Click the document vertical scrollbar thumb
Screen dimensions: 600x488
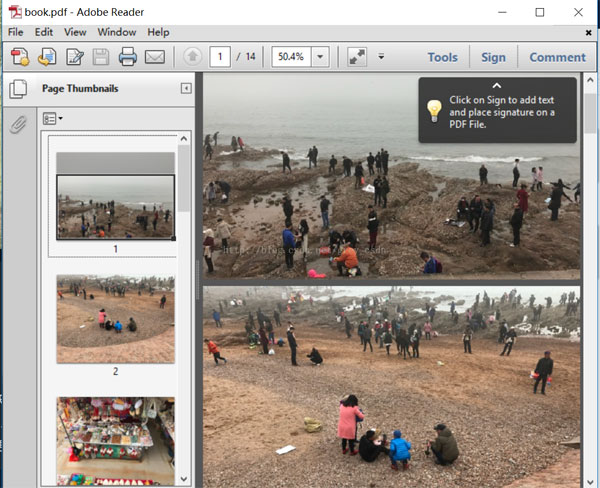pos(590,114)
